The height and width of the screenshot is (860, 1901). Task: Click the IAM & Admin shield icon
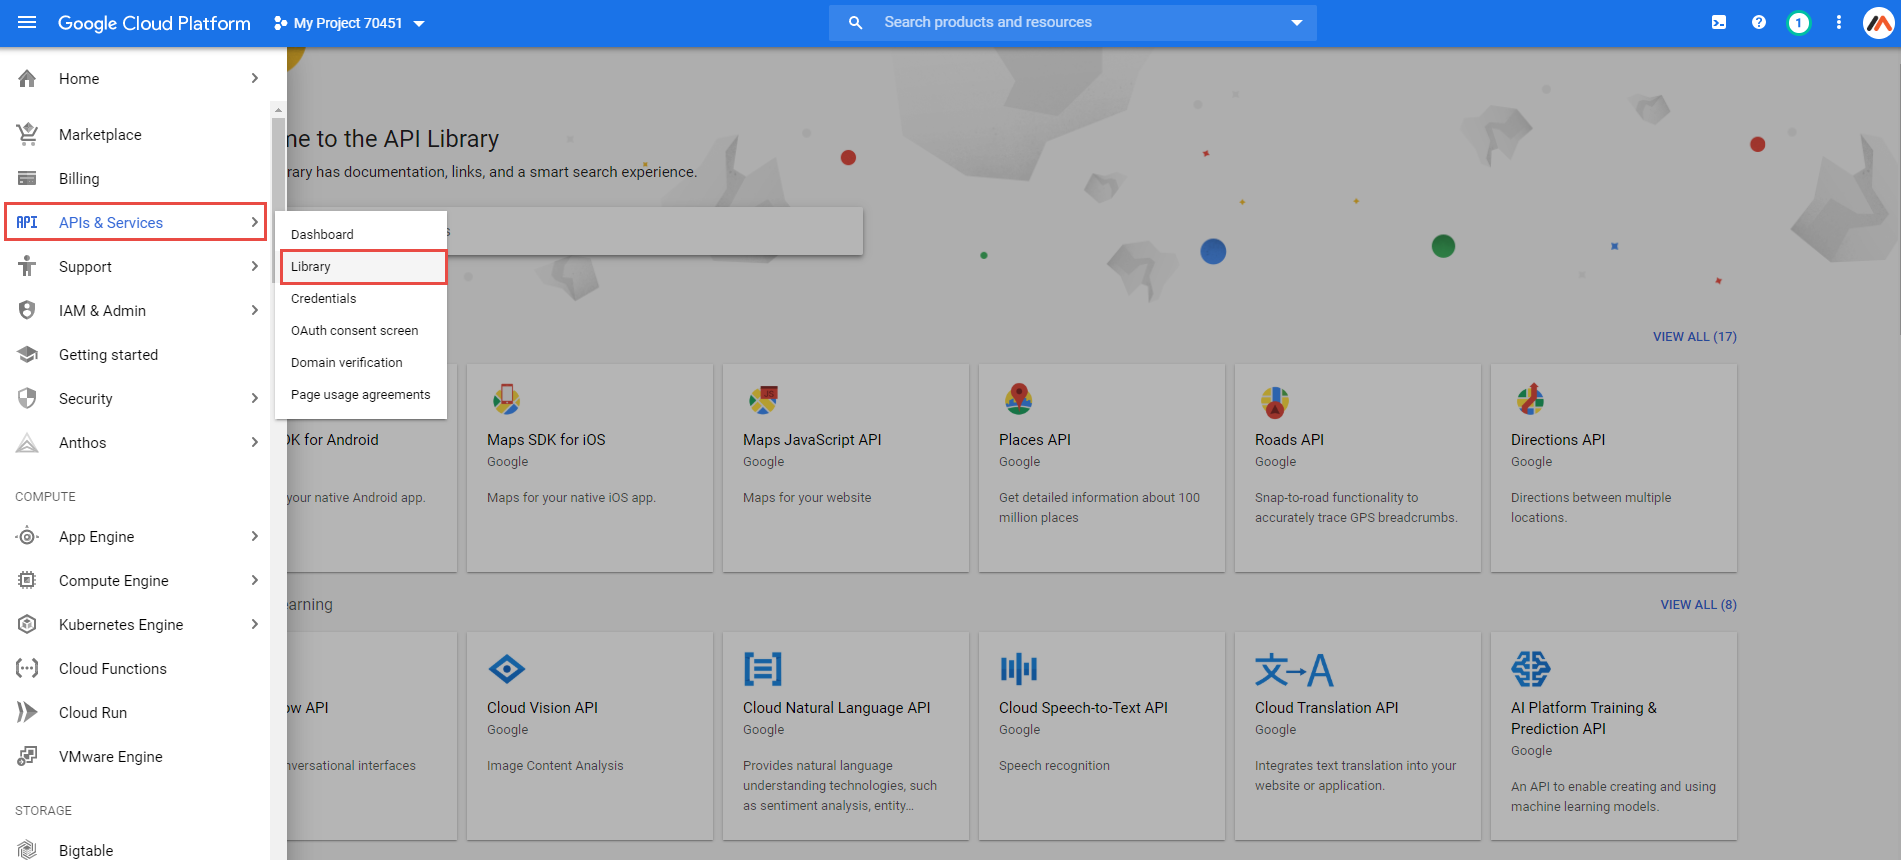click(x=27, y=310)
